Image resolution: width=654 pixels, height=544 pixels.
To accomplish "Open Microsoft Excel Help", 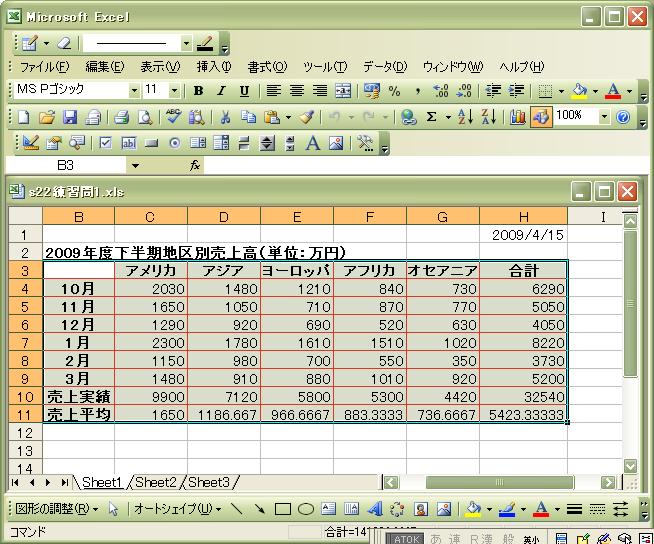I will [x=623, y=117].
